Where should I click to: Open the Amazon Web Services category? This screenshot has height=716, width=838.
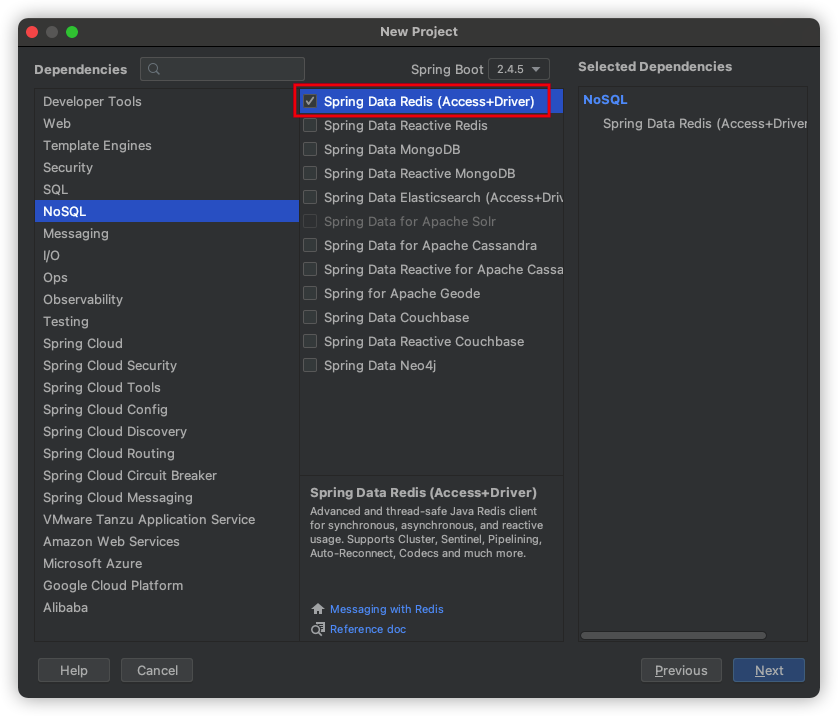tap(167, 541)
